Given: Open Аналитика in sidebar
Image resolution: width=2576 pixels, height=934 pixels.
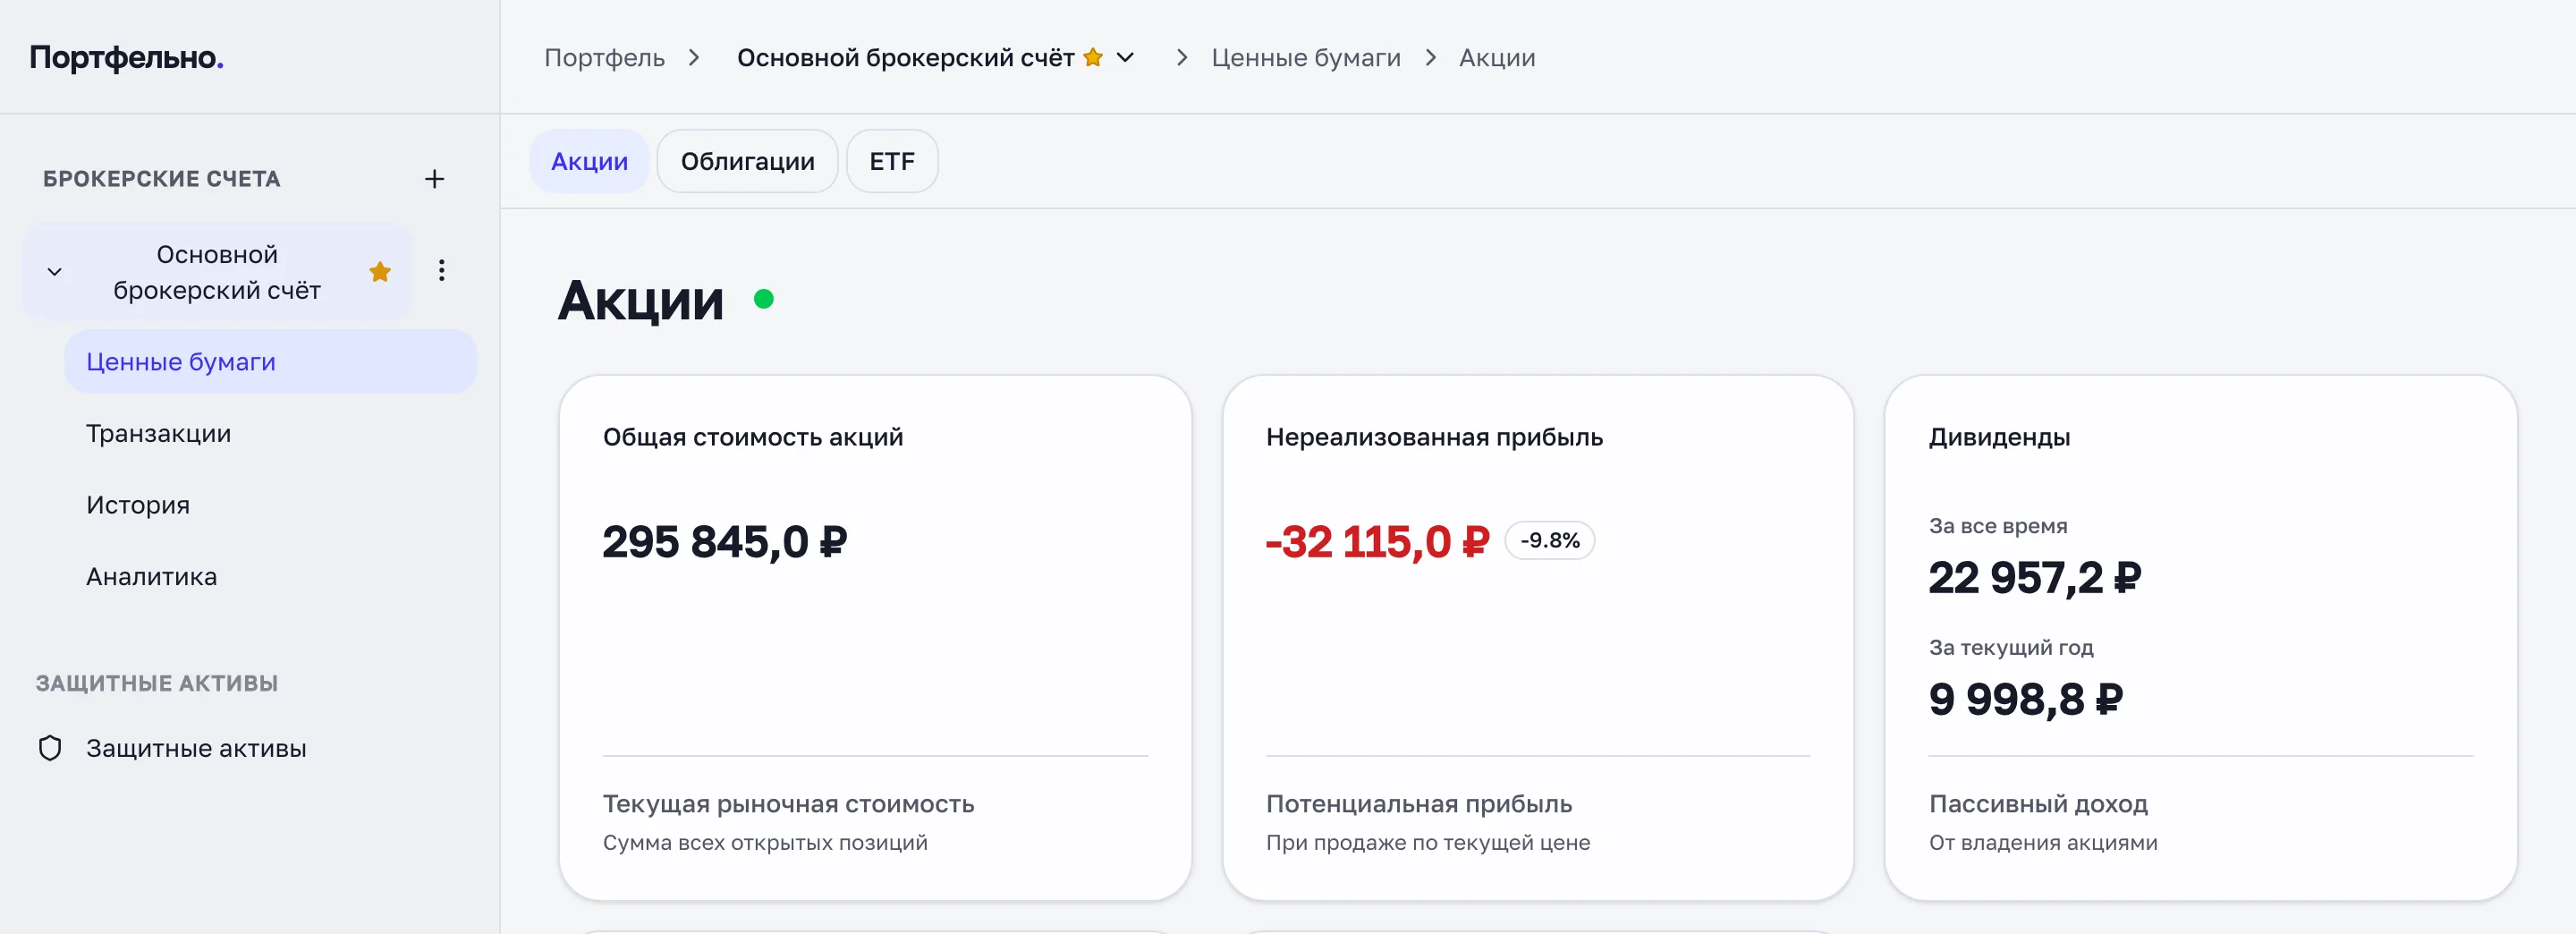Looking at the screenshot, I should (151, 577).
